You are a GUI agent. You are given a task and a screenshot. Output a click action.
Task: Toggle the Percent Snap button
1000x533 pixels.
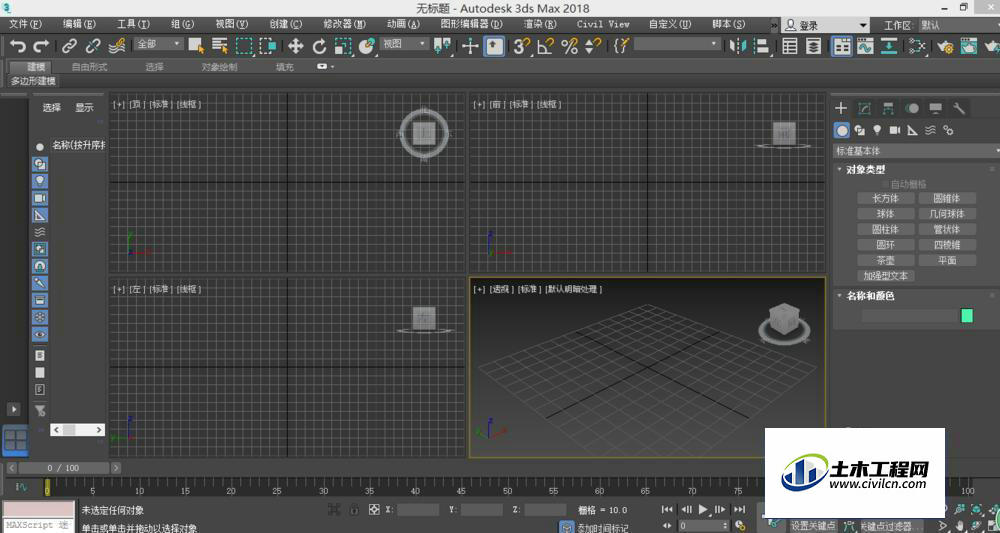pos(570,46)
